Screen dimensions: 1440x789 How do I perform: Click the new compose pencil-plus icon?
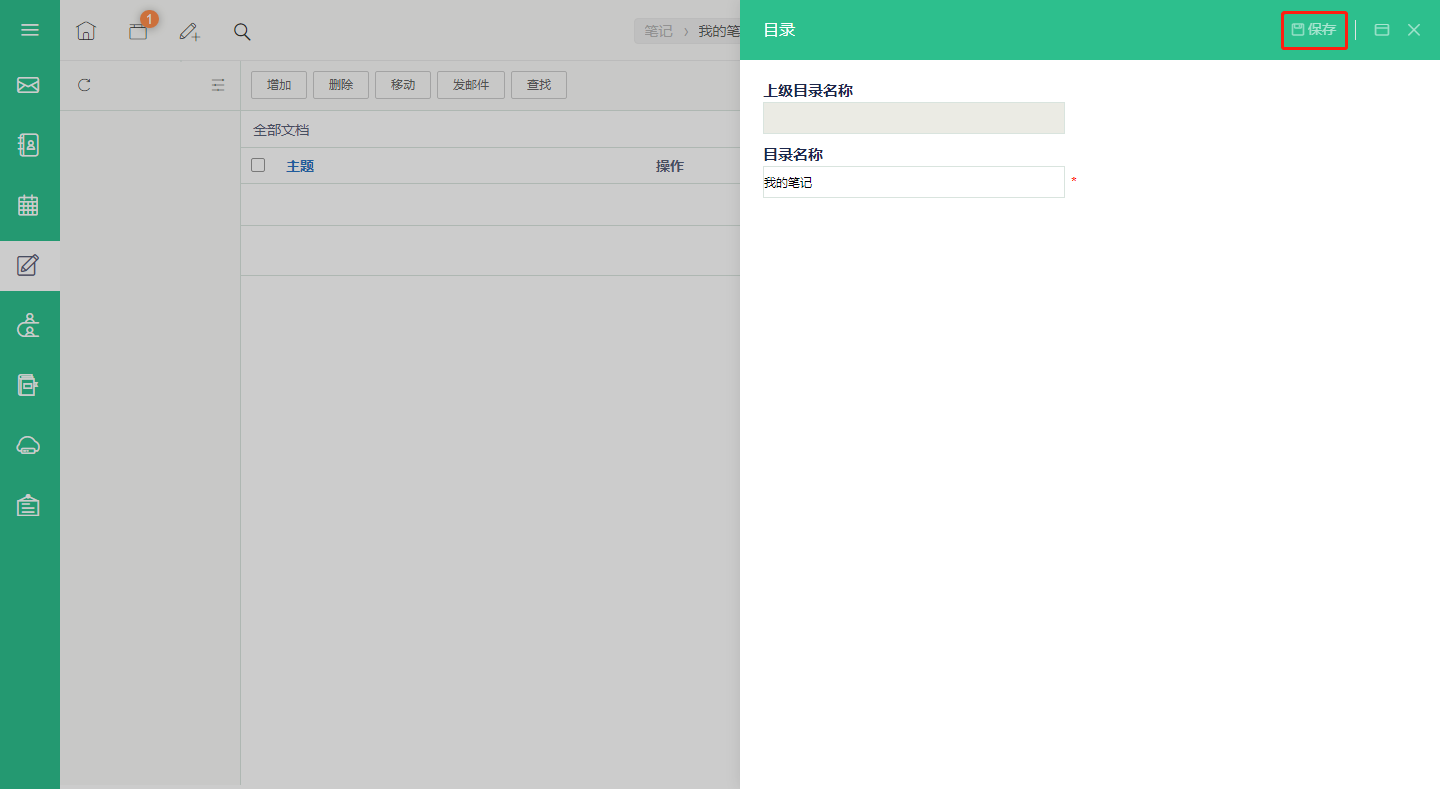(189, 31)
